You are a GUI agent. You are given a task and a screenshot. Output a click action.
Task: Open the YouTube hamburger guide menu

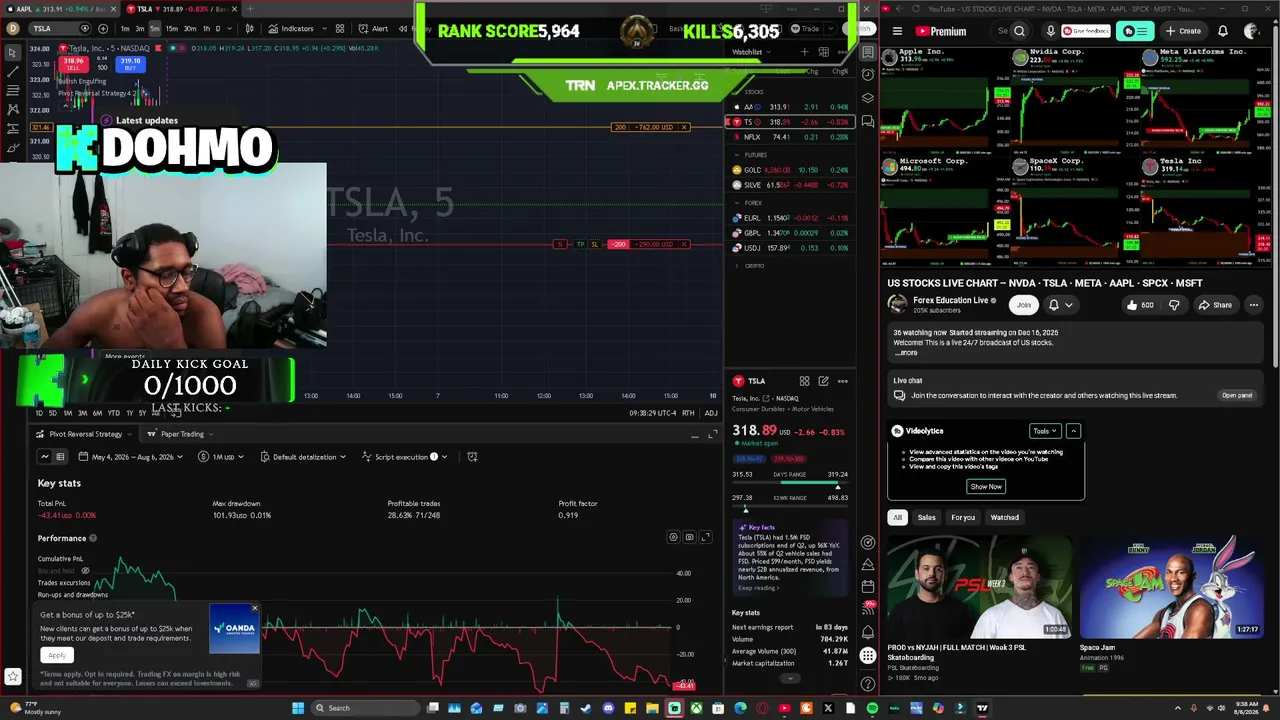(x=897, y=31)
